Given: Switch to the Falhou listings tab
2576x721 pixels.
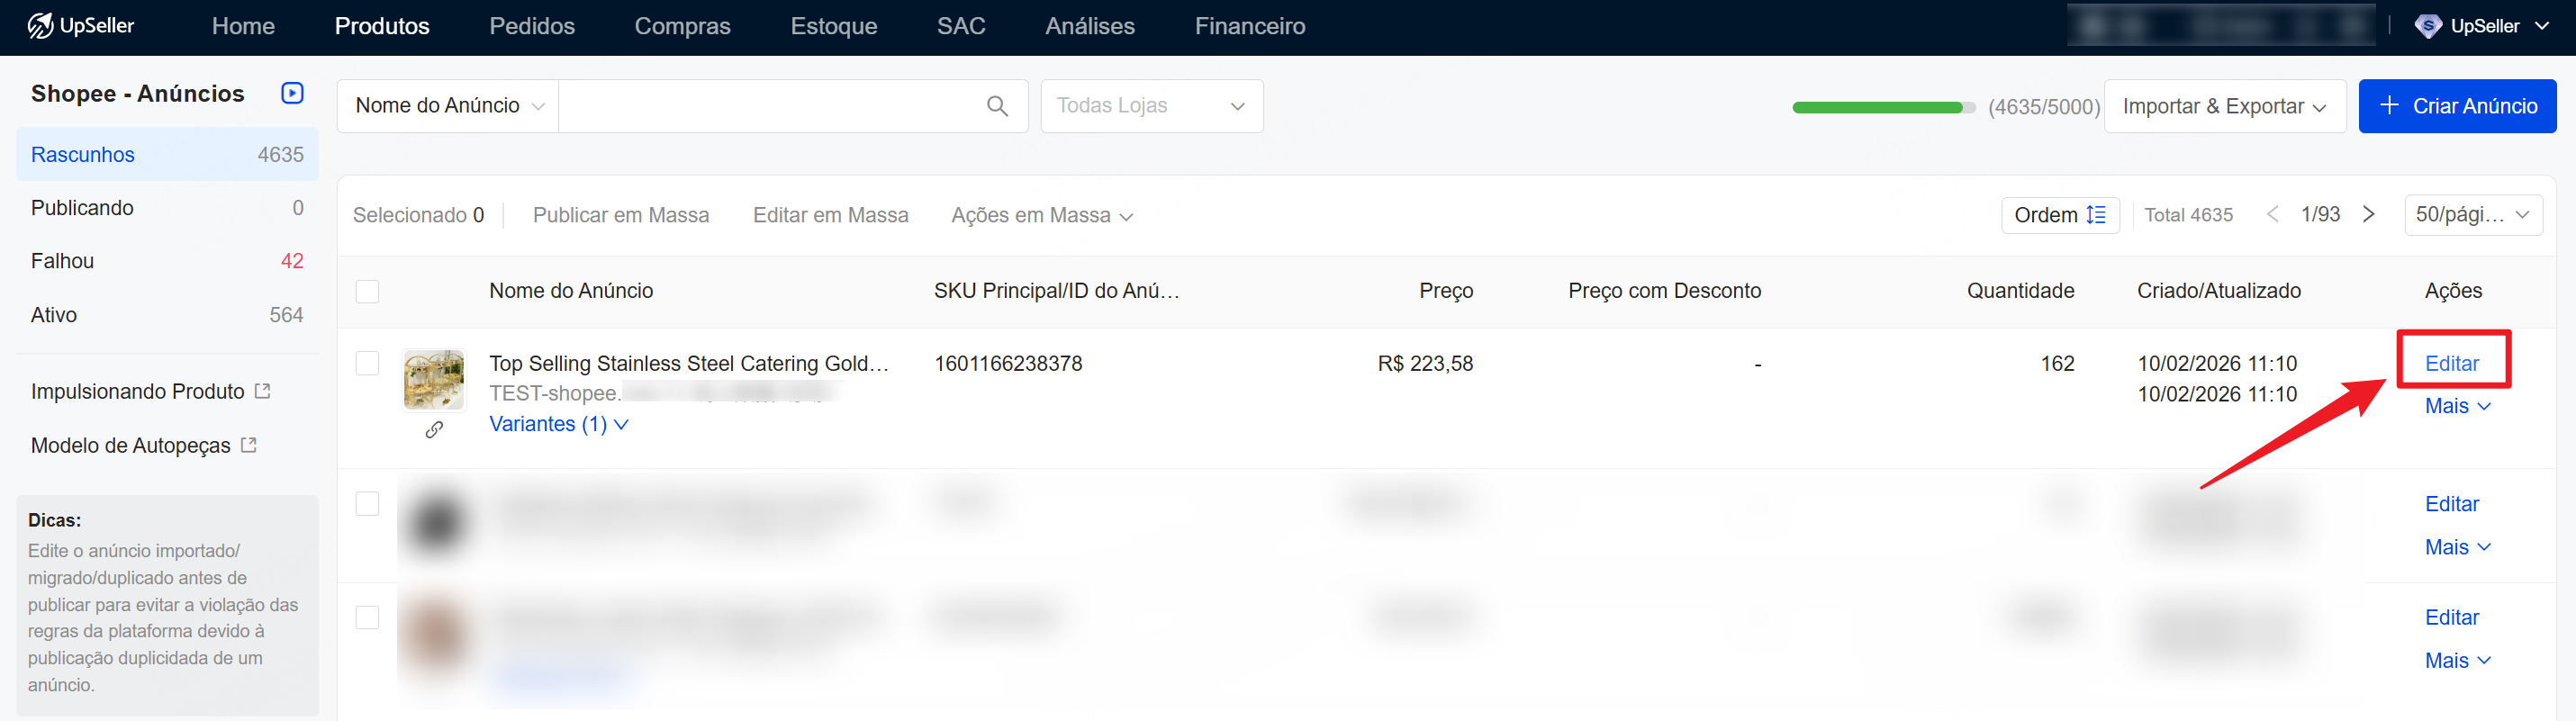Looking at the screenshot, I should pyautogui.click(x=63, y=261).
